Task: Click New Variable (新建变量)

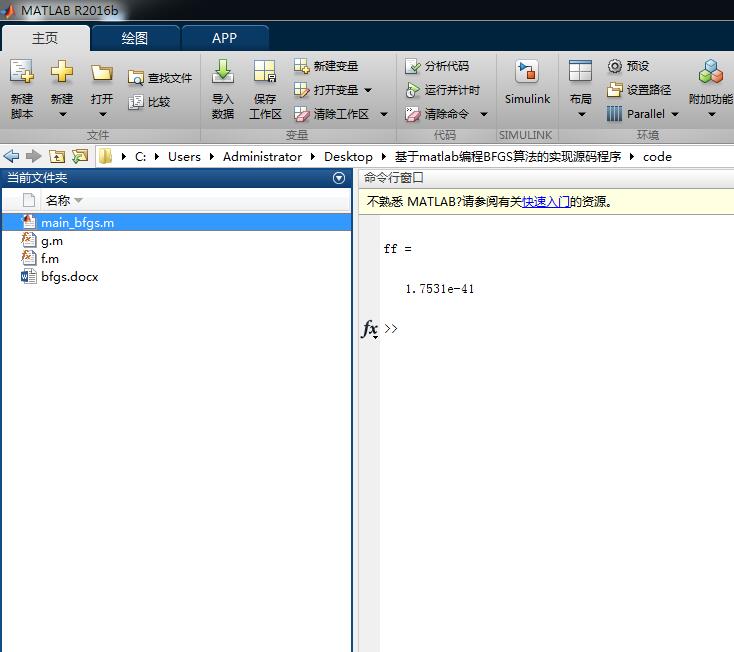Action: (326, 66)
